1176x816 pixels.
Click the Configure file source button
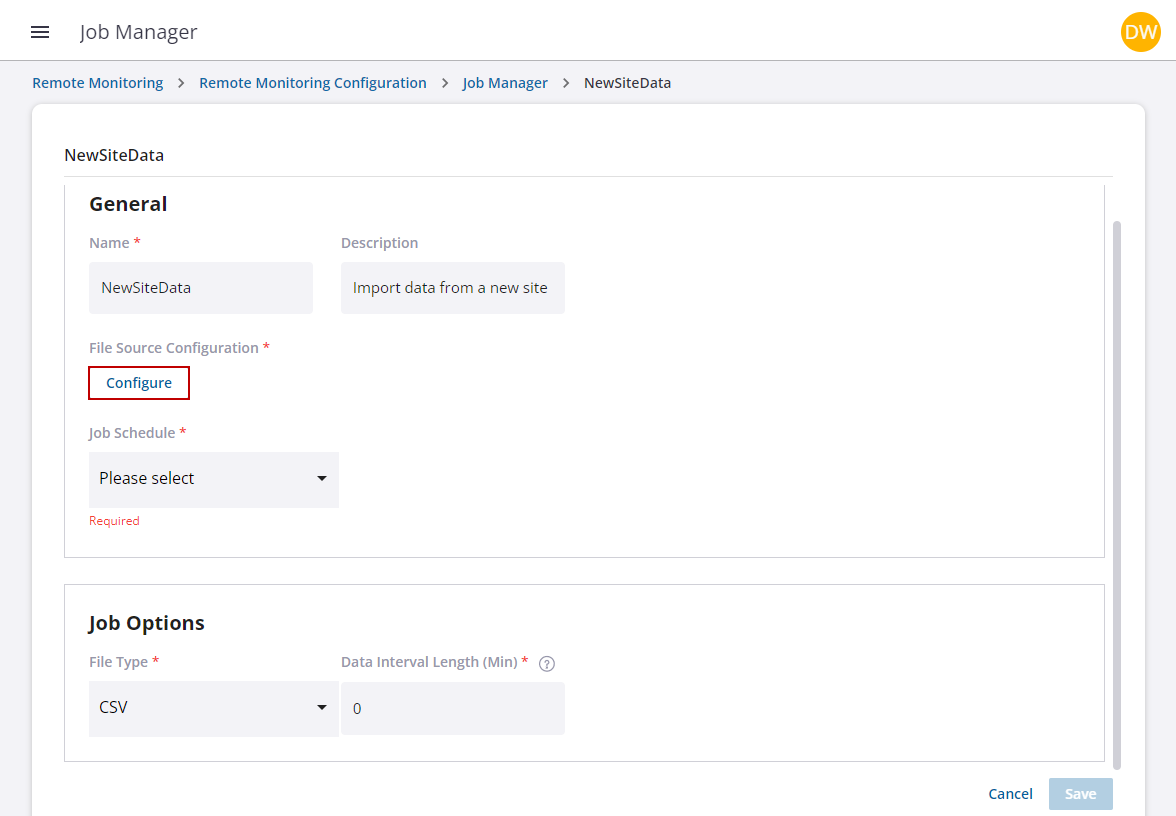click(139, 383)
